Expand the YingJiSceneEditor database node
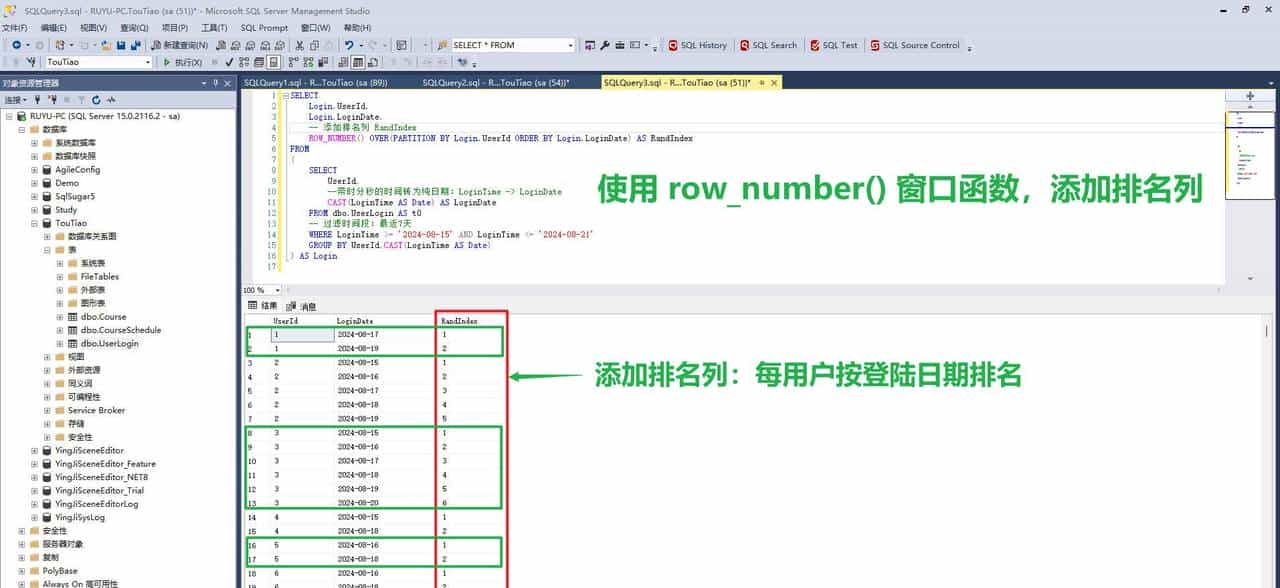 coord(34,450)
